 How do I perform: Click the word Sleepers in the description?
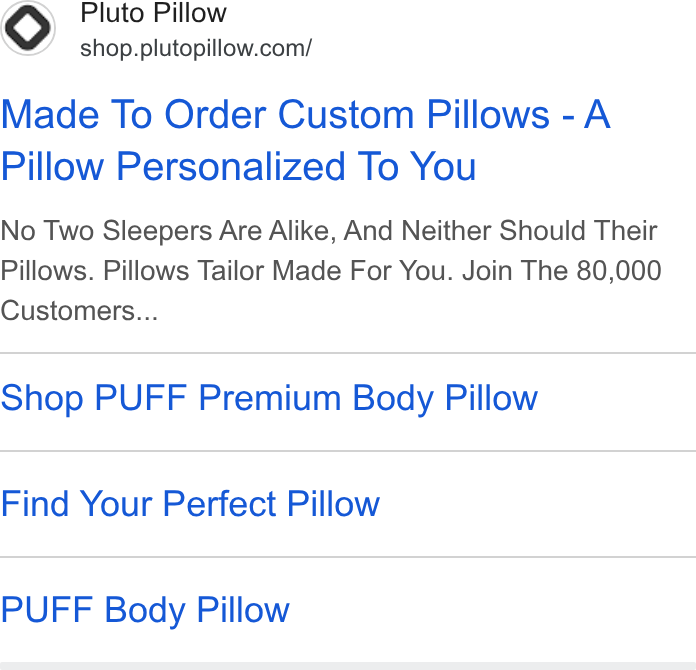(x=158, y=231)
